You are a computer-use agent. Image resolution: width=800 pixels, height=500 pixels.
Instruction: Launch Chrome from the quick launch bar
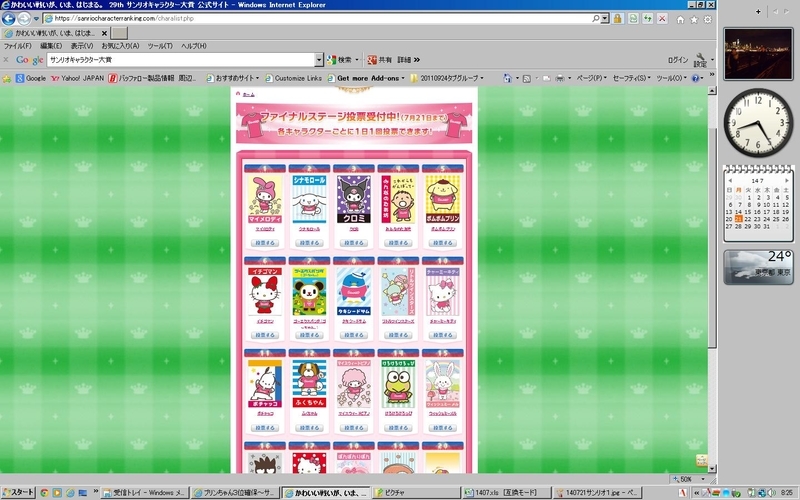[44, 493]
